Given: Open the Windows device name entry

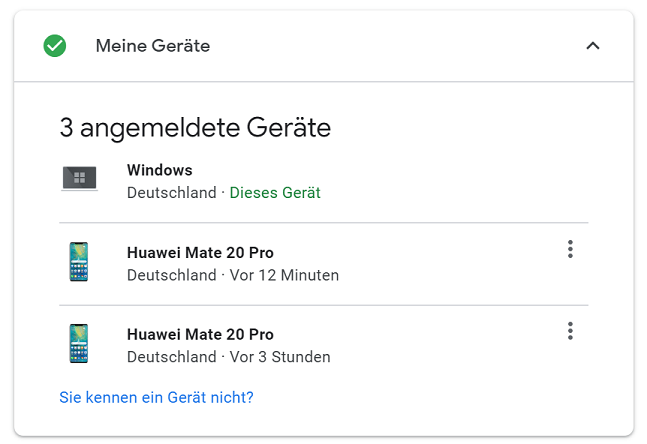Looking at the screenshot, I should 160,170.
